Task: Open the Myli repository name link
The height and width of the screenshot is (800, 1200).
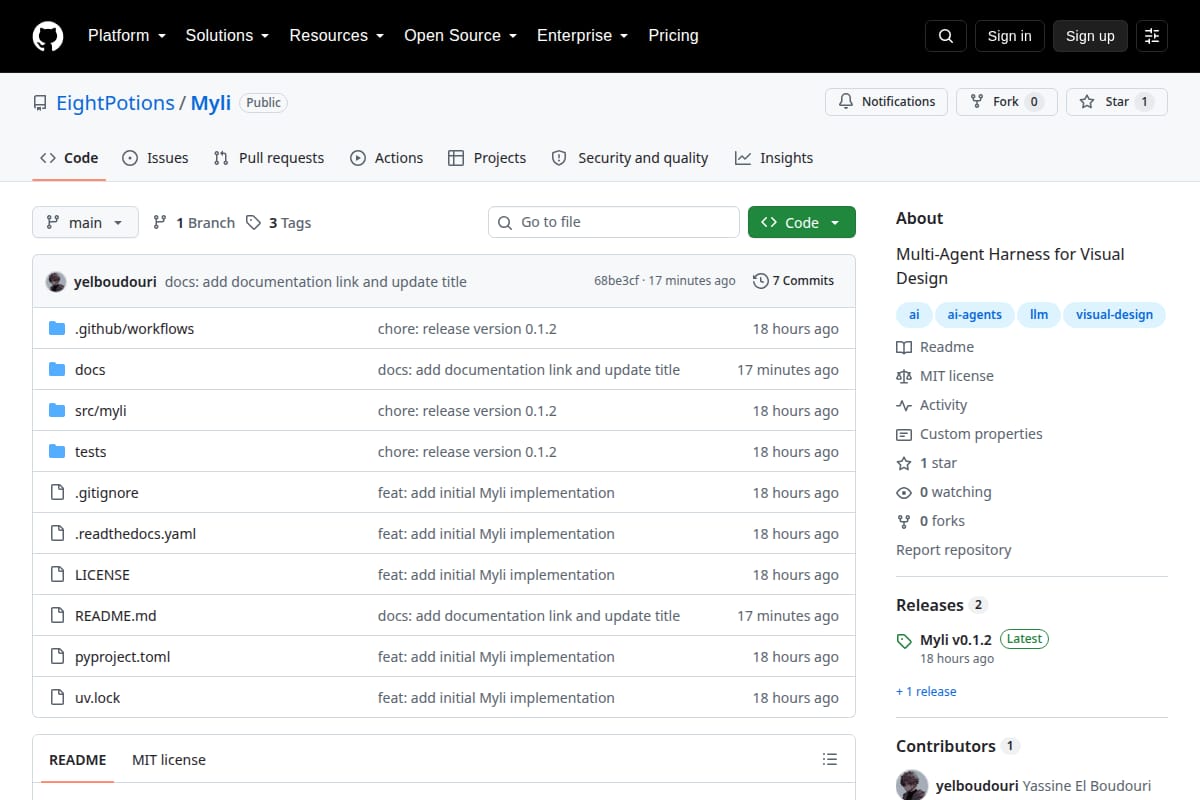Action: pyautogui.click(x=211, y=103)
